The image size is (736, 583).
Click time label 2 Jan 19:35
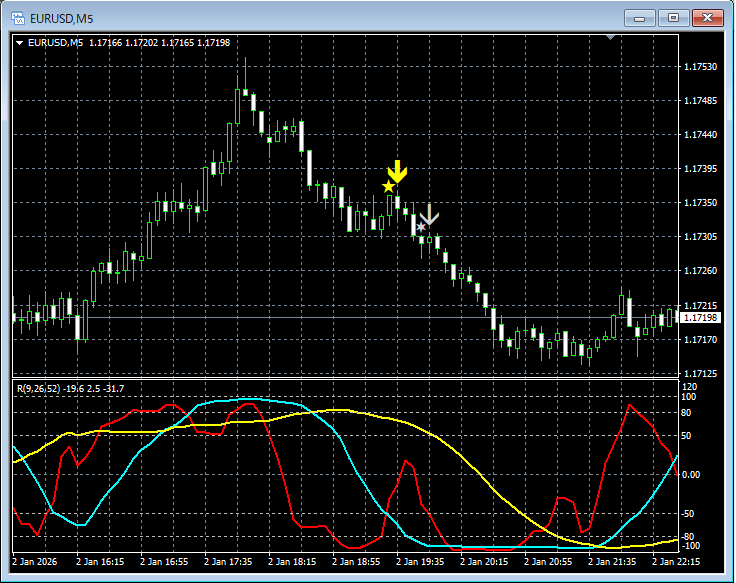[x=421, y=561]
